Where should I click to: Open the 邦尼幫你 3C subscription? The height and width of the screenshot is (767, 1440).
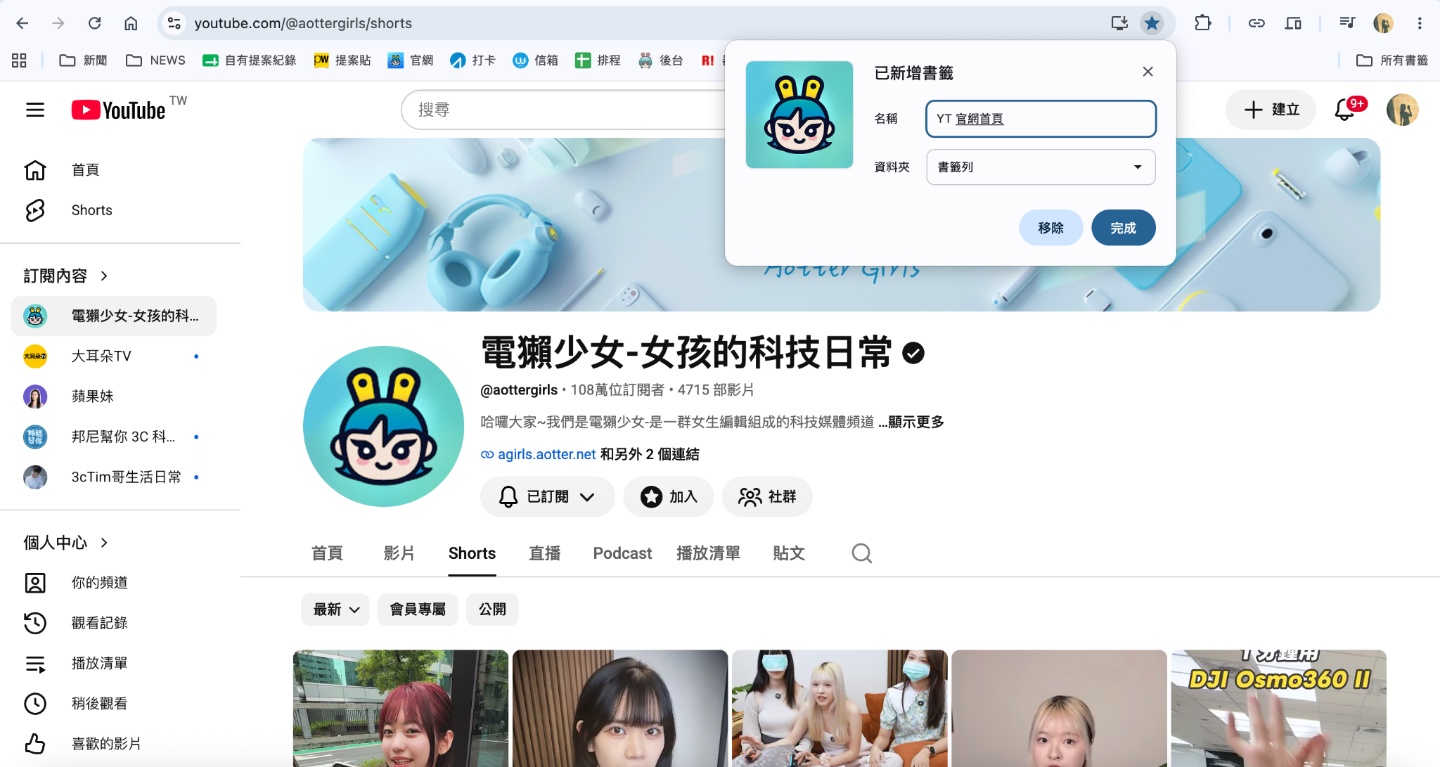pyautogui.click(x=114, y=437)
